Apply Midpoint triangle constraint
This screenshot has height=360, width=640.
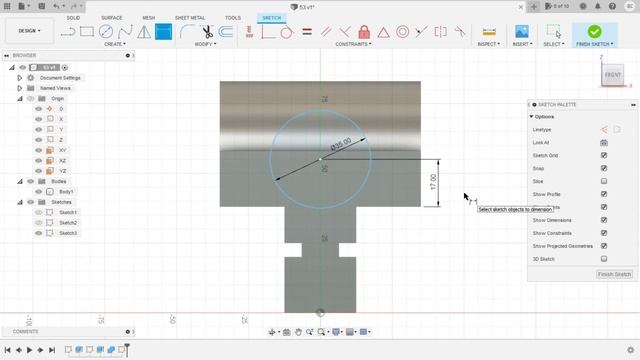coord(383,32)
